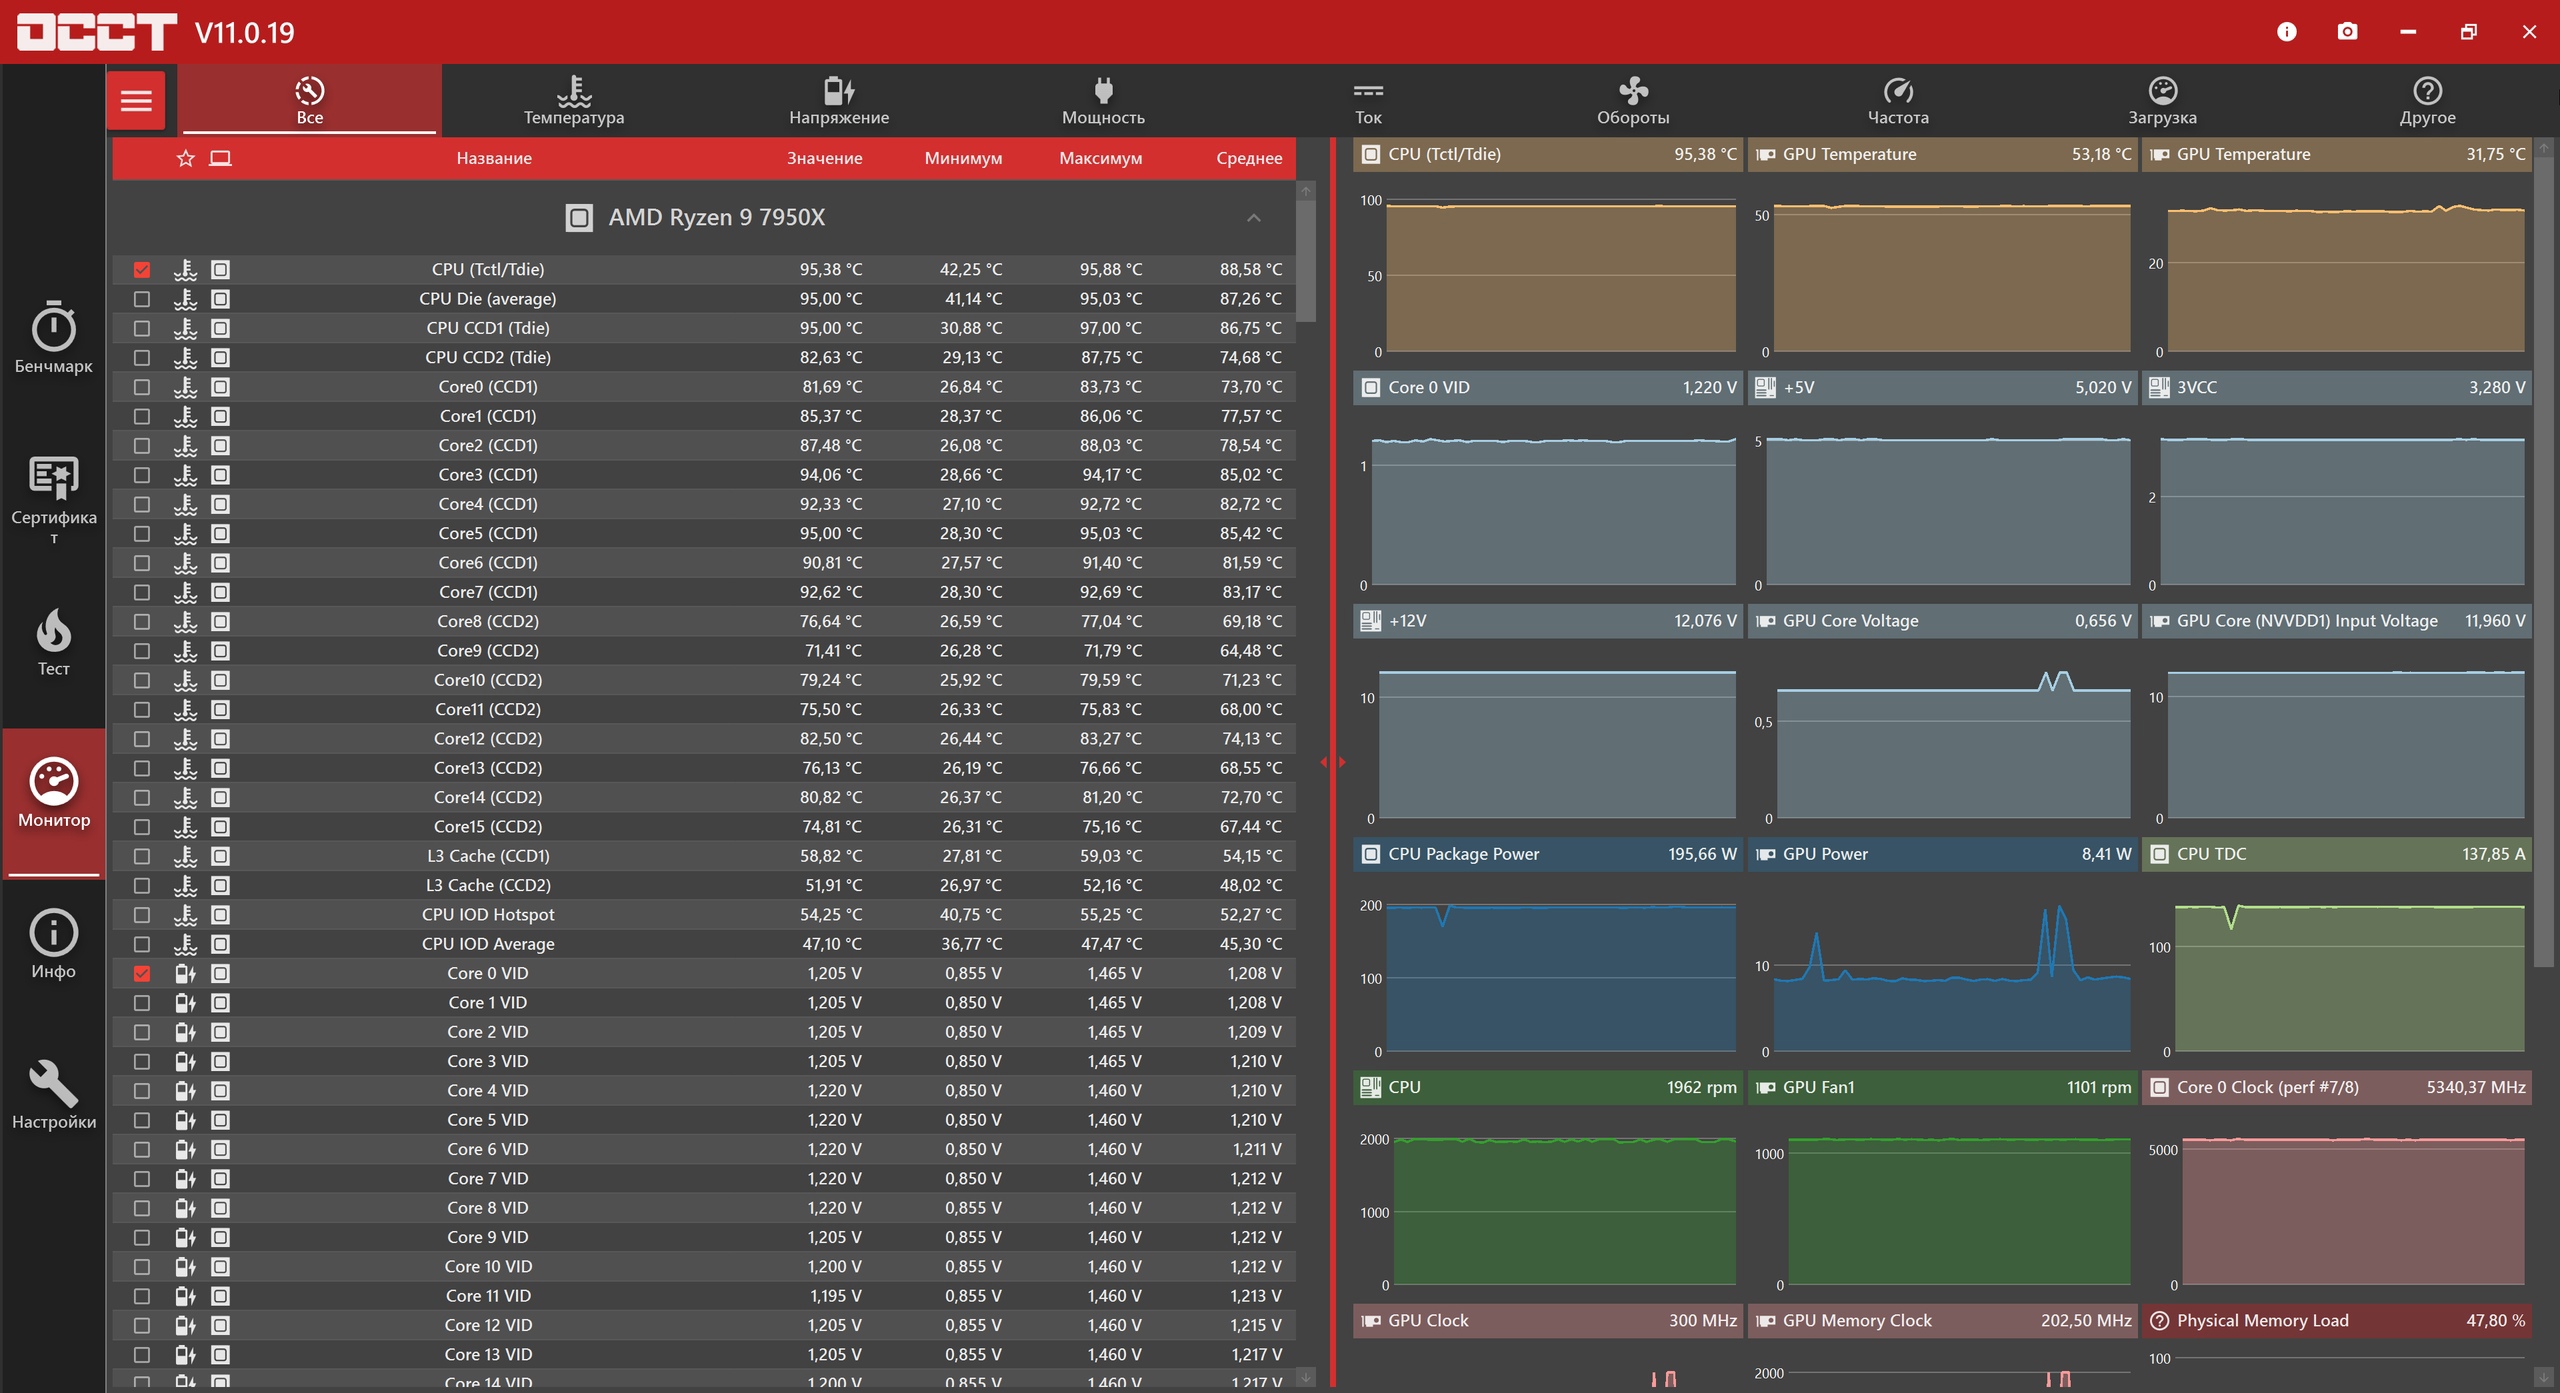Check the Core 12 VID checkbox
The height and width of the screenshot is (1393, 2560).
(141, 1325)
